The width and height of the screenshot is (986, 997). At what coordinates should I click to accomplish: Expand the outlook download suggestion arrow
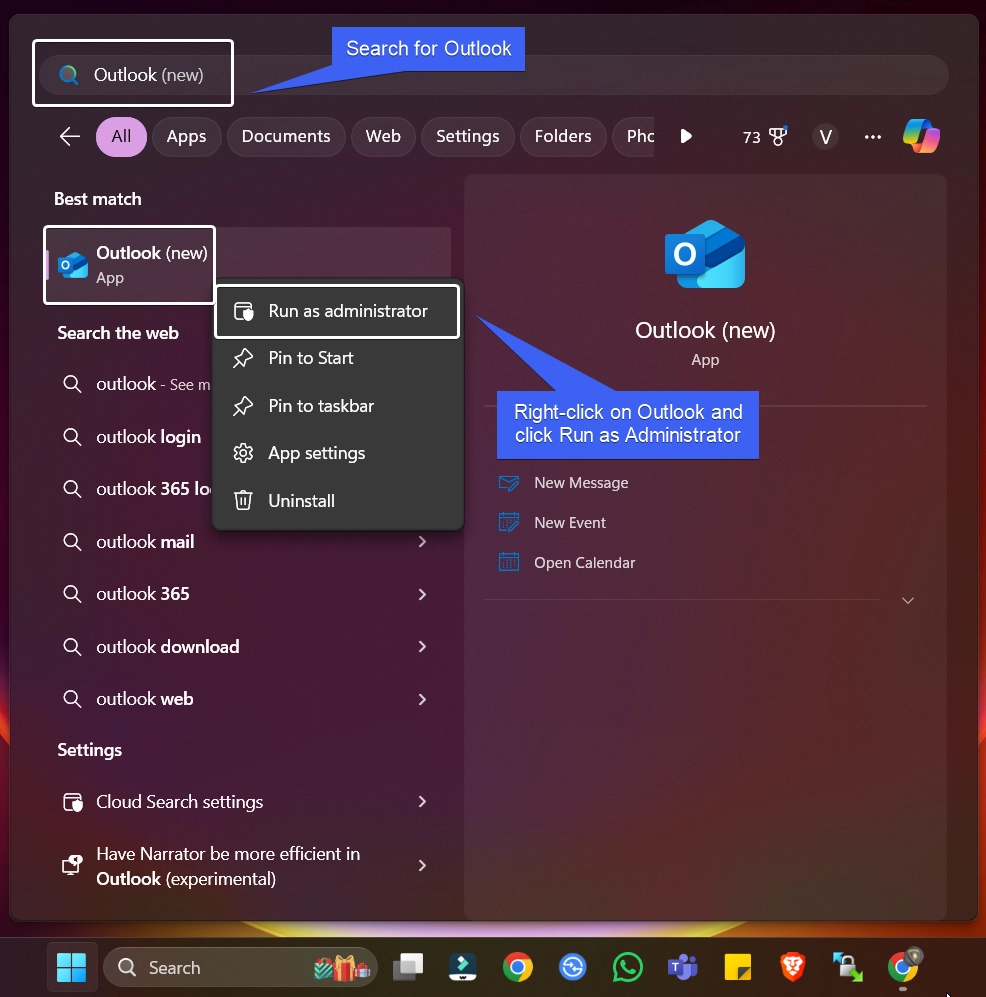(x=422, y=647)
